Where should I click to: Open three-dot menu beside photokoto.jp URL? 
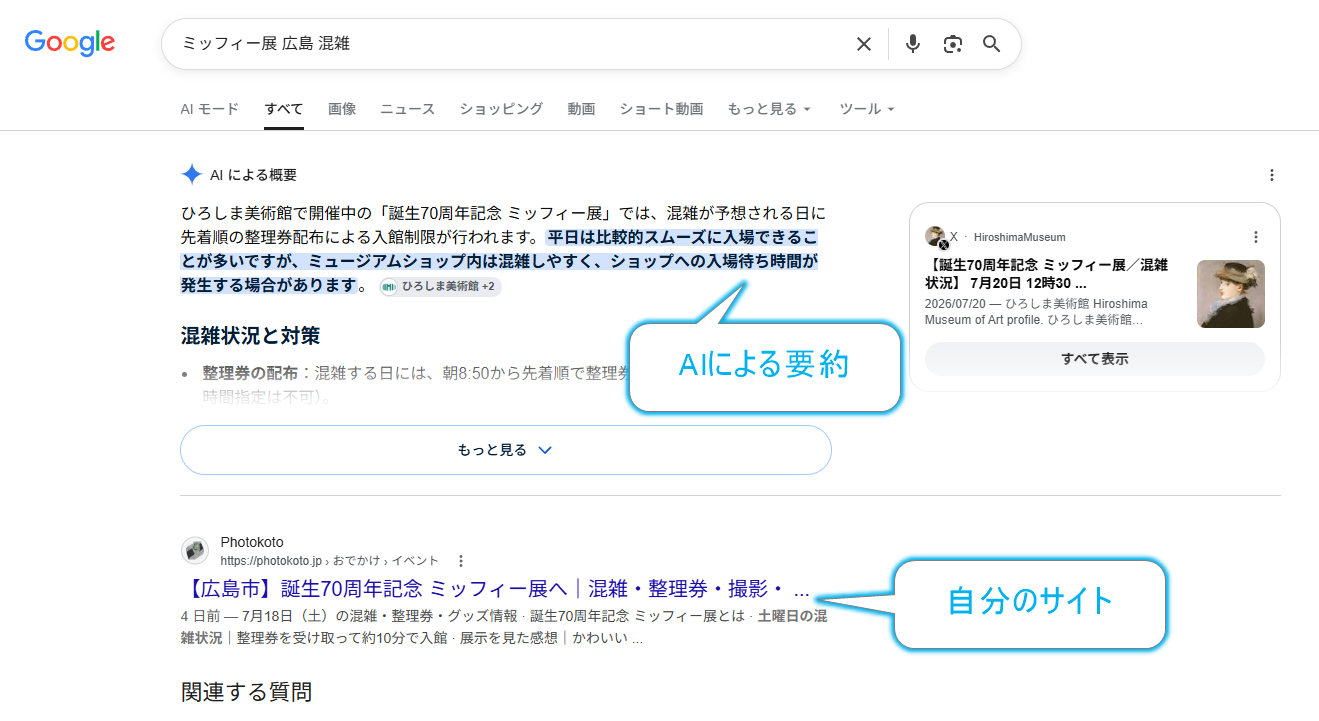coord(461,561)
